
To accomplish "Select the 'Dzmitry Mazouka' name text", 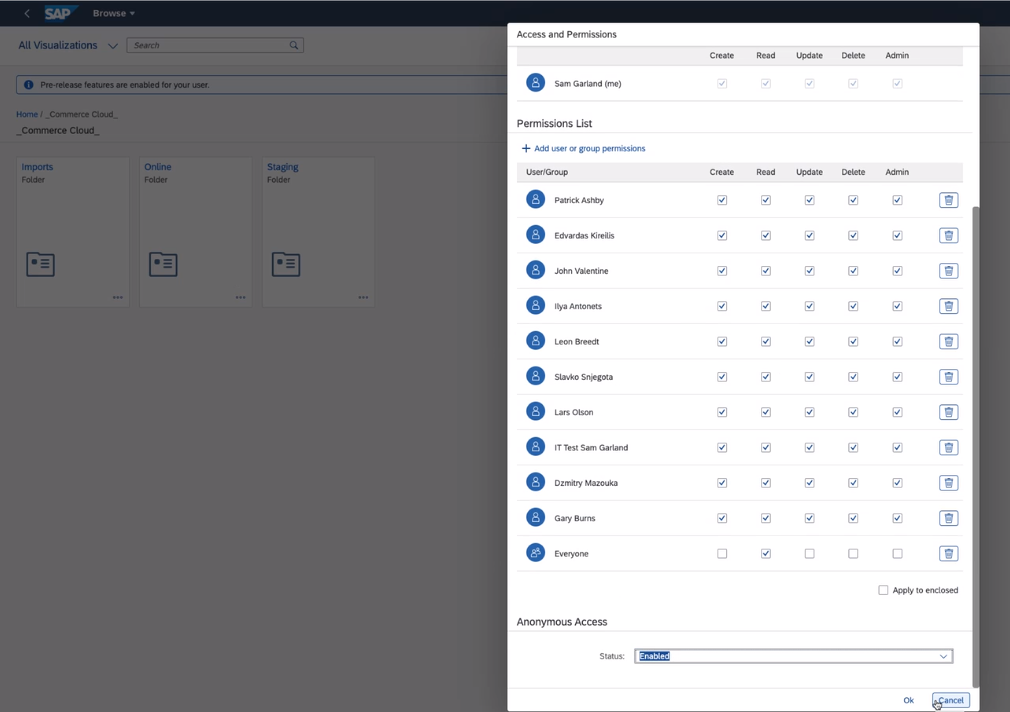I will tap(586, 483).
